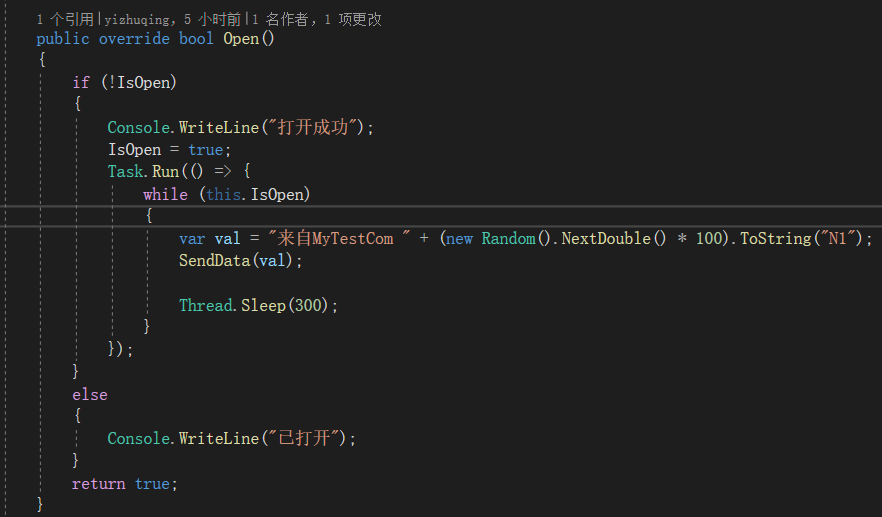Click the while keyword in the loop
882x517 pixels.
coord(165,194)
